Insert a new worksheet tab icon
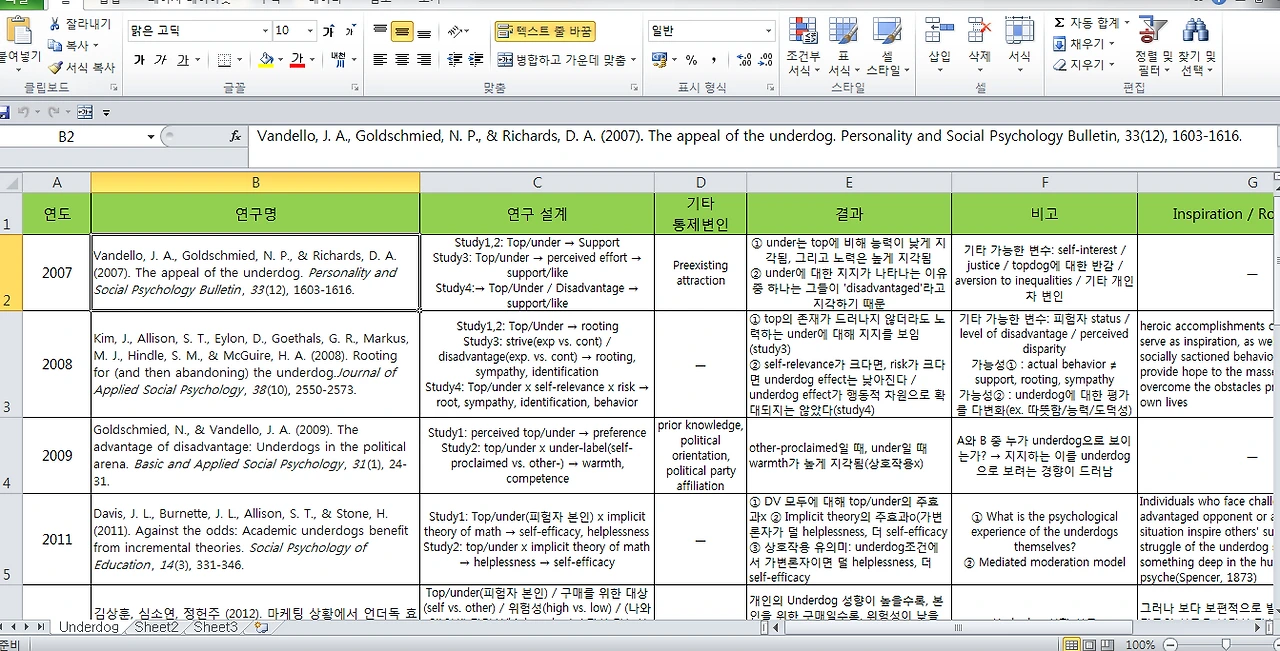This screenshot has height=651, width=1280. tap(262, 627)
